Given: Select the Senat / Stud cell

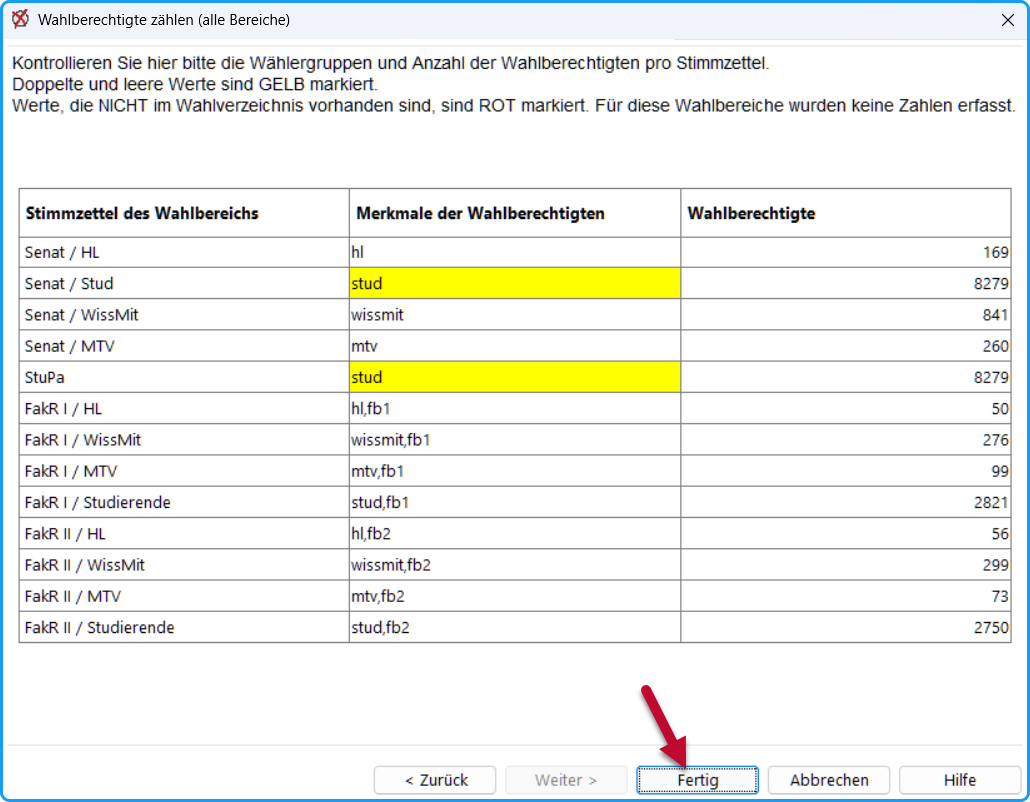Looking at the screenshot, I should click(184, 284).
